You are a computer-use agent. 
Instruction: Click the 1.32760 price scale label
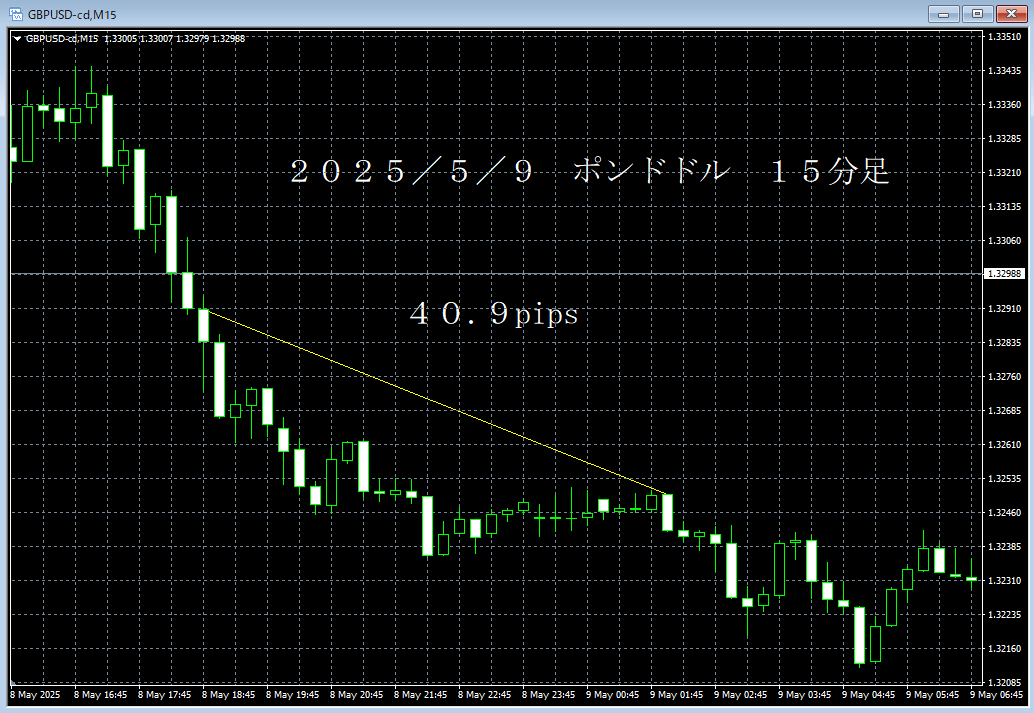pyautogui.click(x=1004, y=377)
